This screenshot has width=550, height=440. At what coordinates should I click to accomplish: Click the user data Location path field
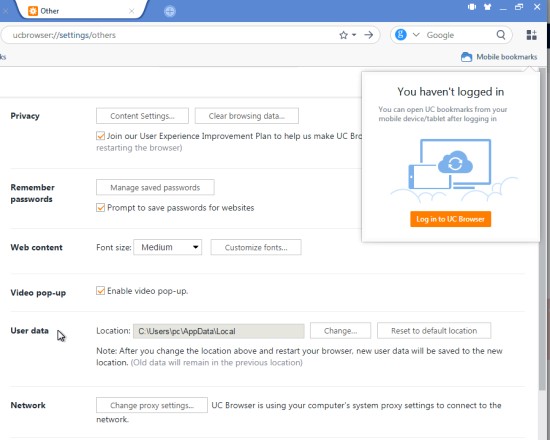pos(219,331)
